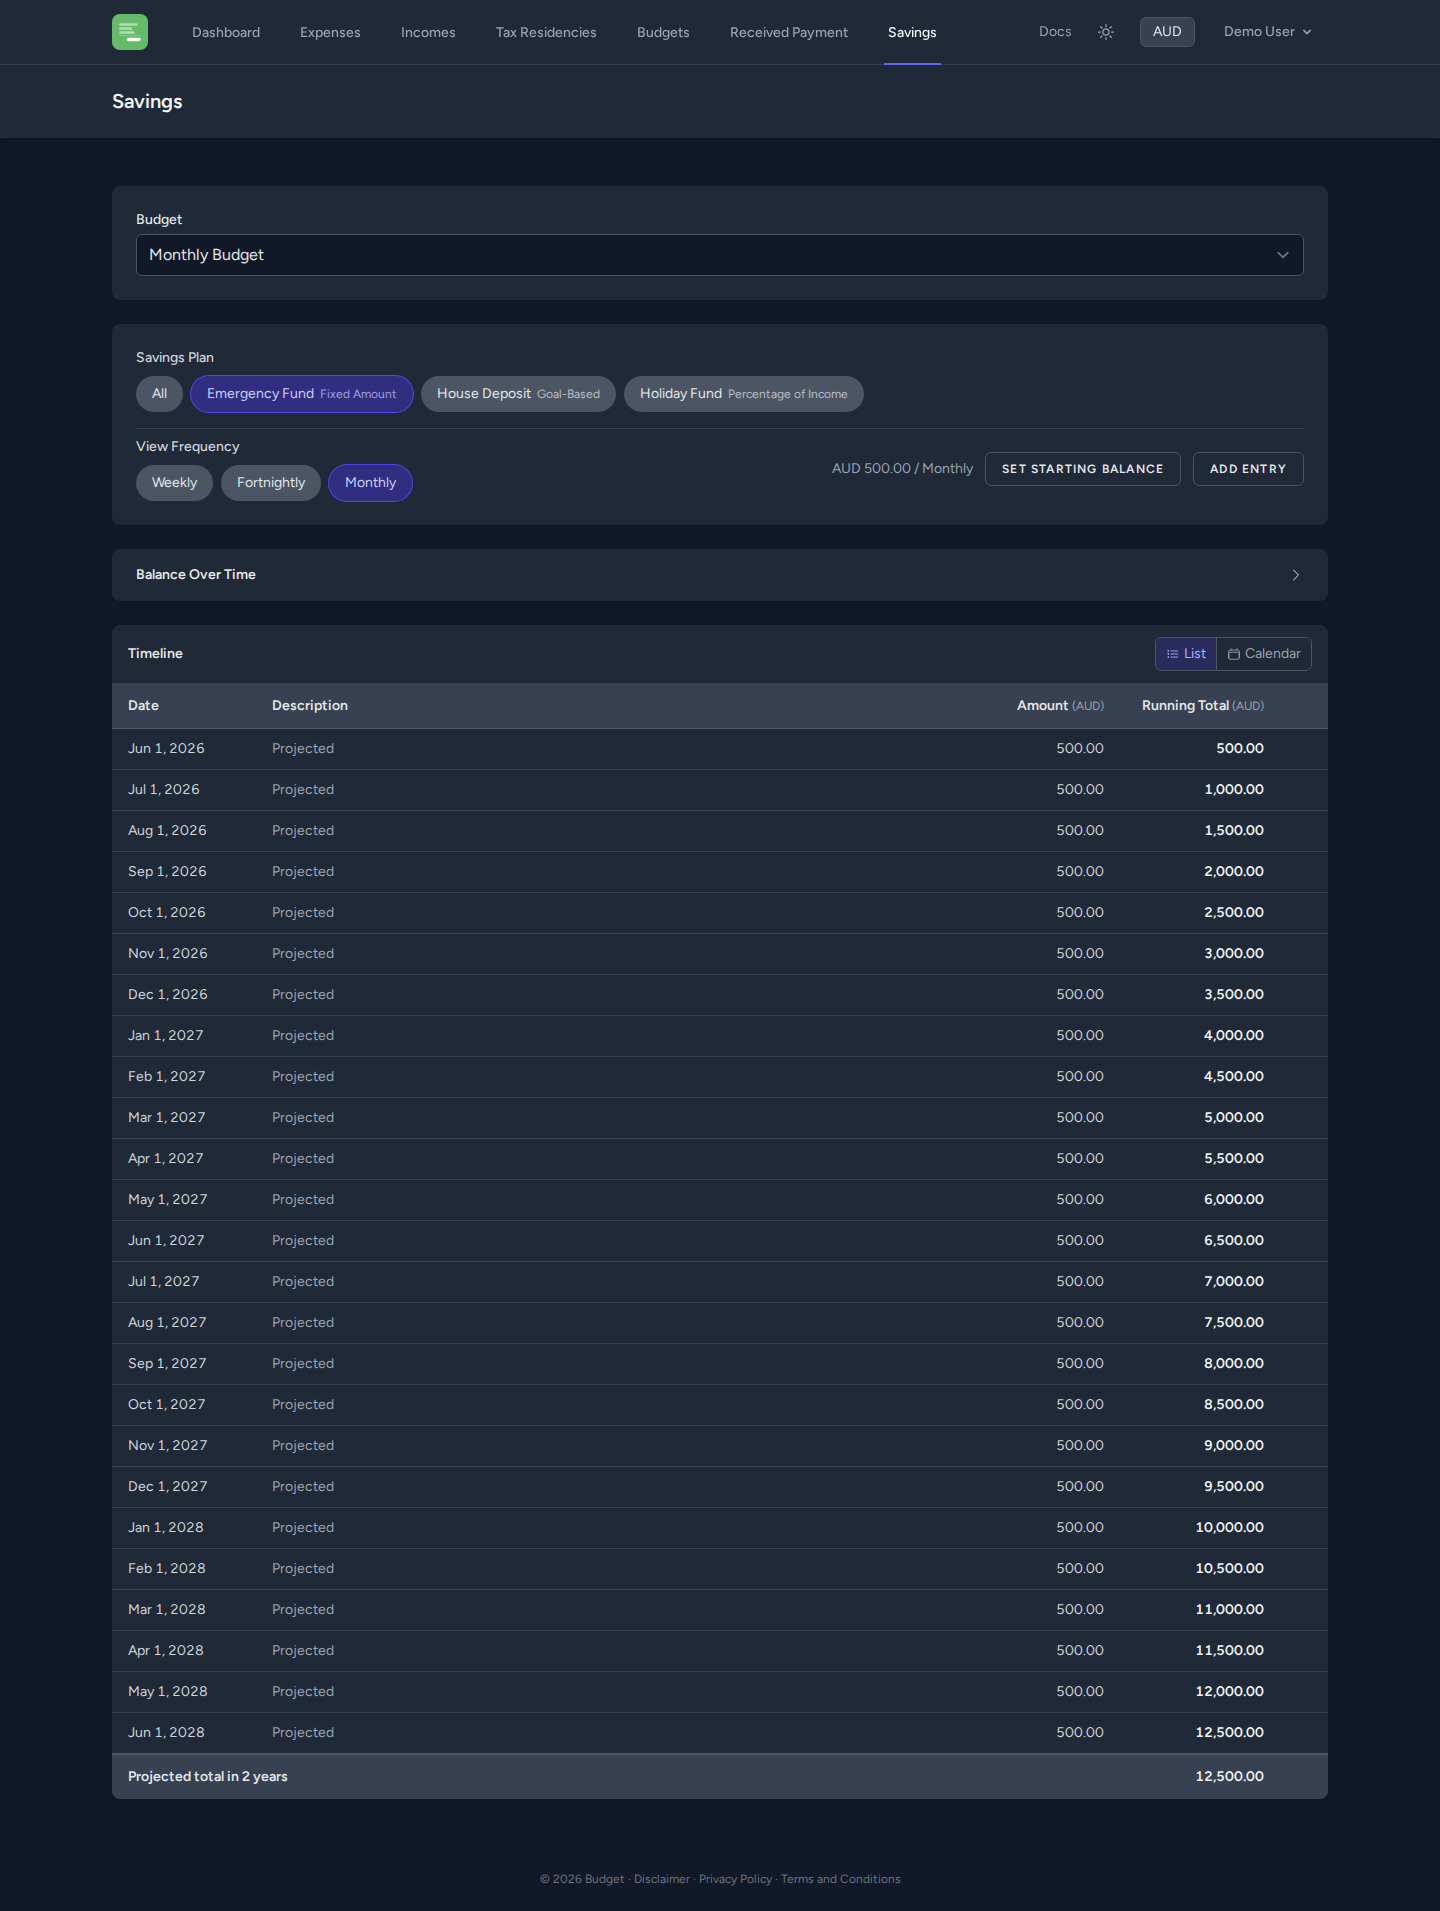Set view frequency to Fortnightly
1440x1911 pixels.
pyautogui.click(x=271, y=483)
